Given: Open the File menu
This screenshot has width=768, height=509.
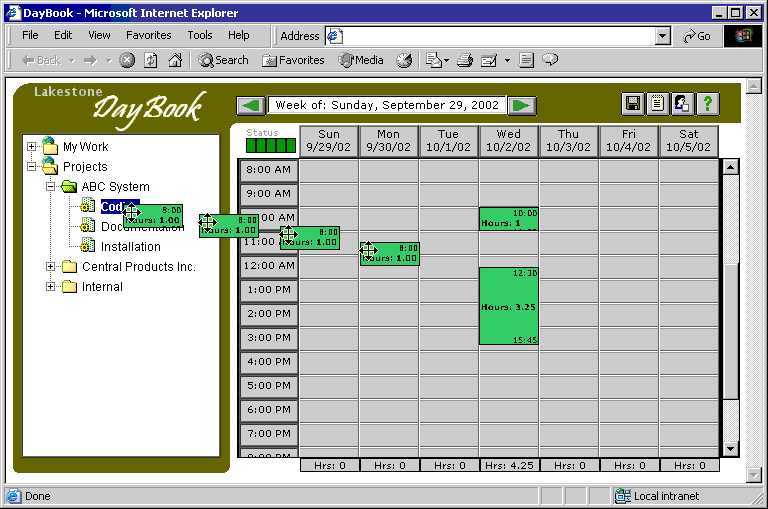Looking at the screenshot, I should click(30, 35).
